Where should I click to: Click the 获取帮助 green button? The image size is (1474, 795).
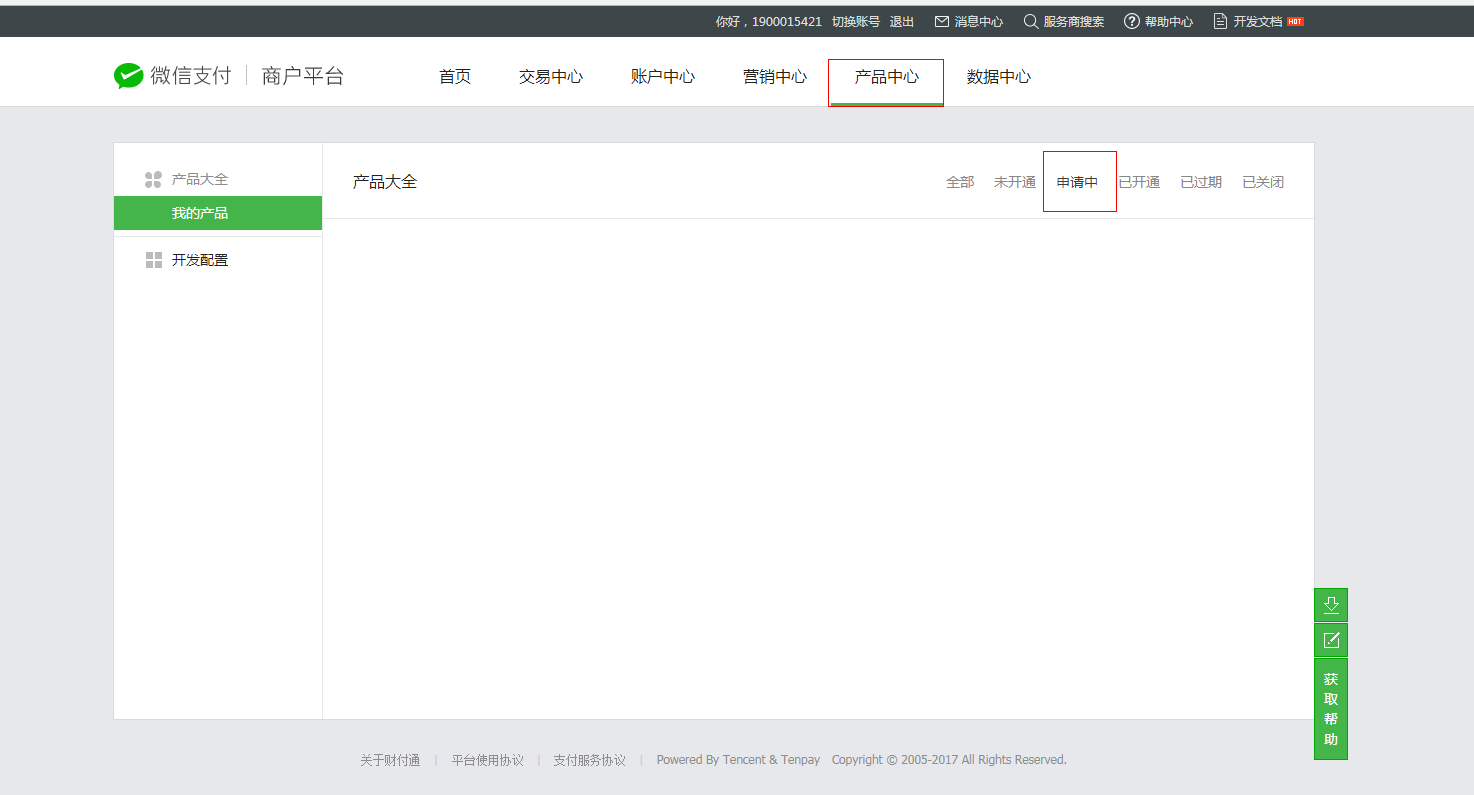(1331, 709)
